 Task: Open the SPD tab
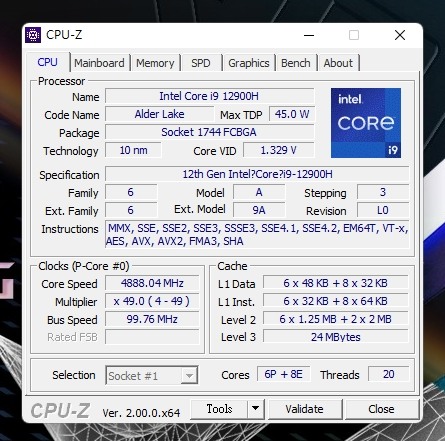[x=201, y=63]
